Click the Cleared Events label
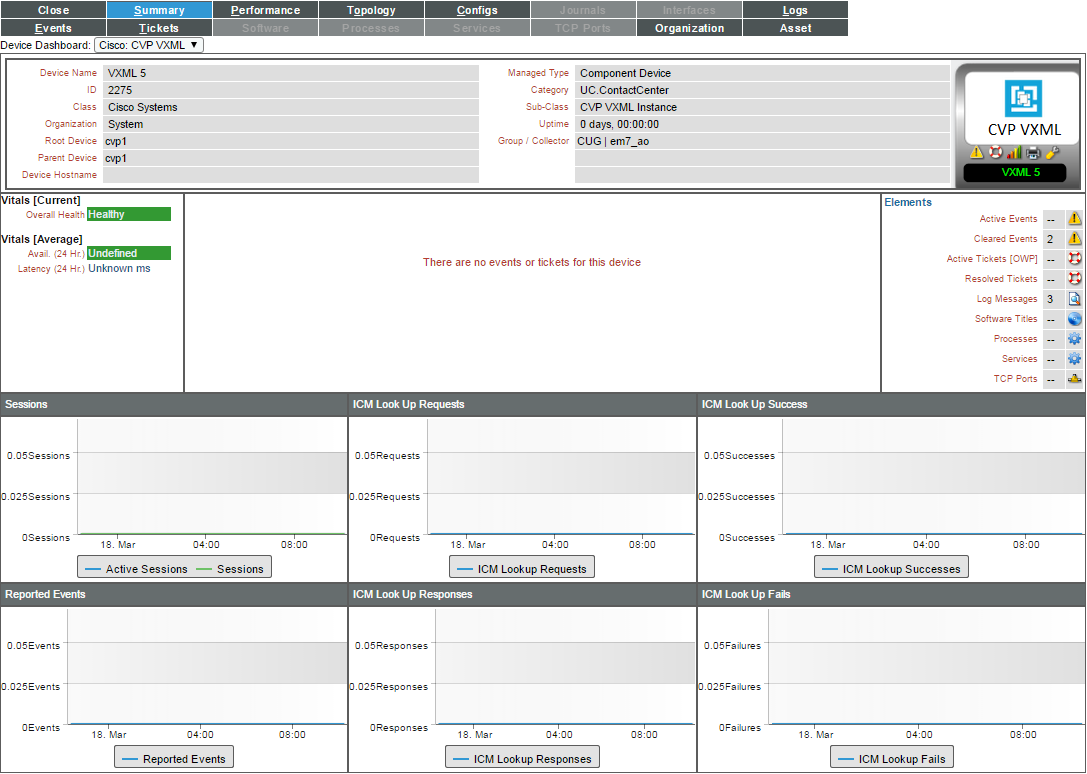Viewport: 1087px width, 774px height. pos(1005,239)
